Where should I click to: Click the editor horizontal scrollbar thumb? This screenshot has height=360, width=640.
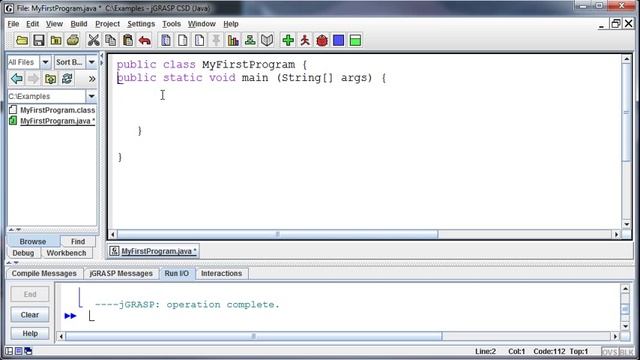pos(277,234)
